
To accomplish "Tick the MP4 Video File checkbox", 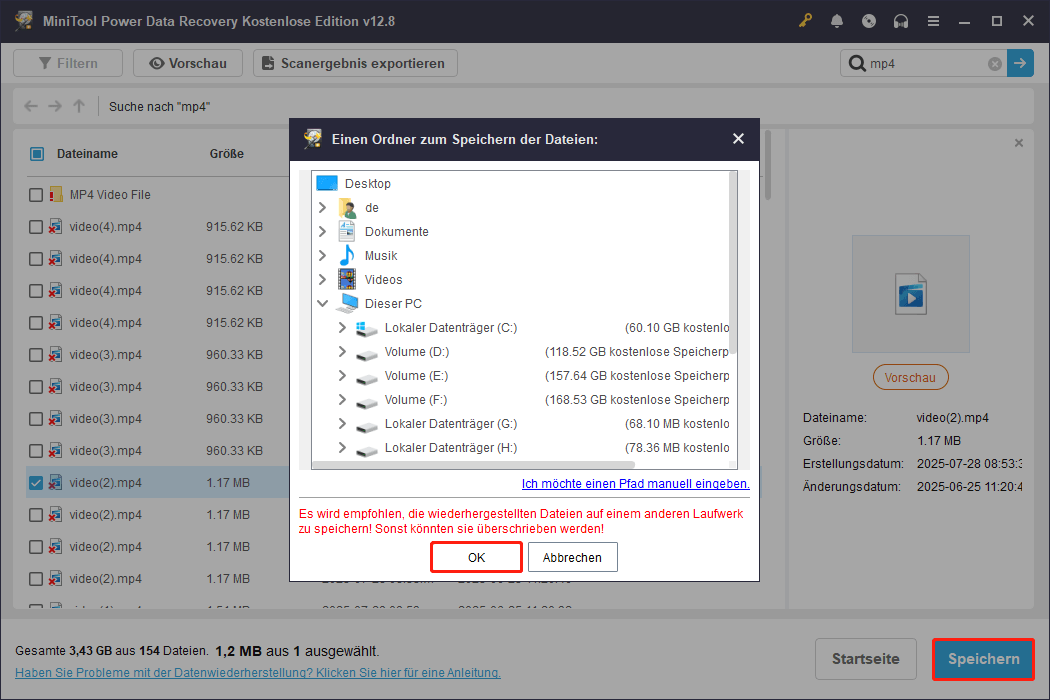I will [x=36, y=195].
